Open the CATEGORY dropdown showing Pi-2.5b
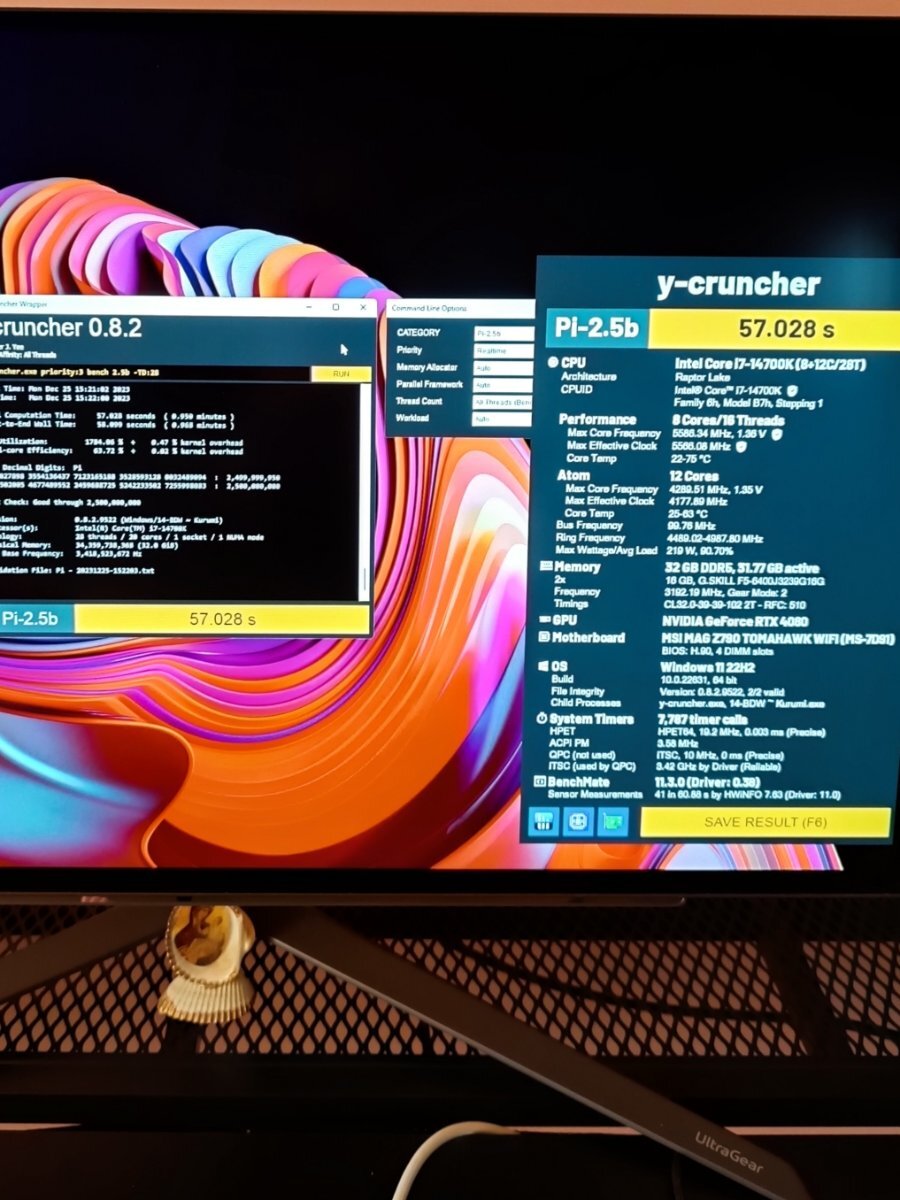The width and height of the screenshot is (900, 1200). (503, 333)
